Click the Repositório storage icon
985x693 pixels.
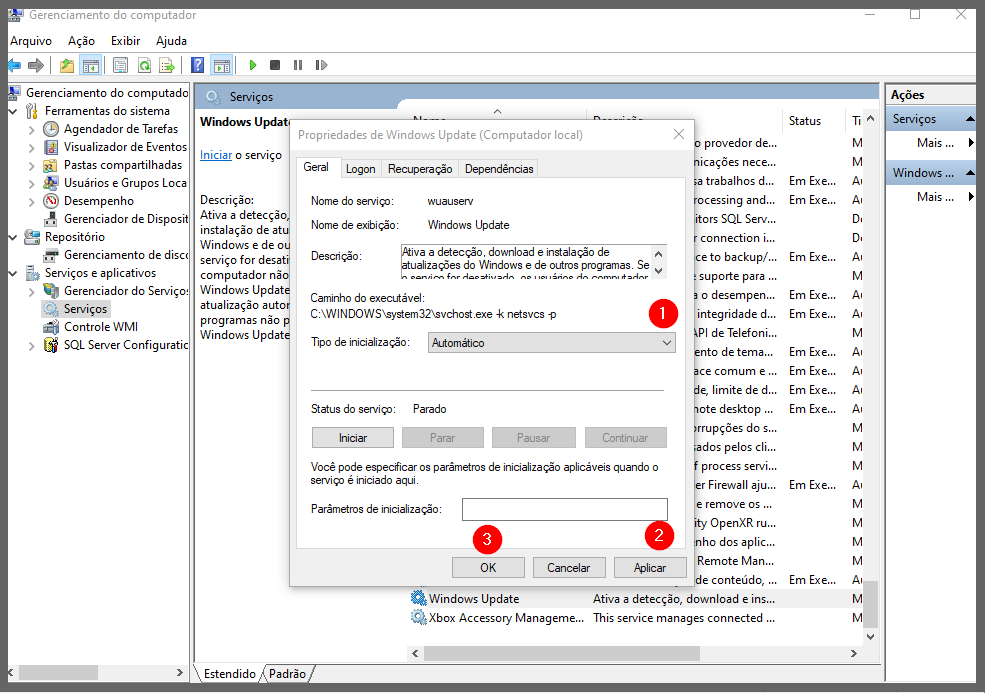click(32, 237)
